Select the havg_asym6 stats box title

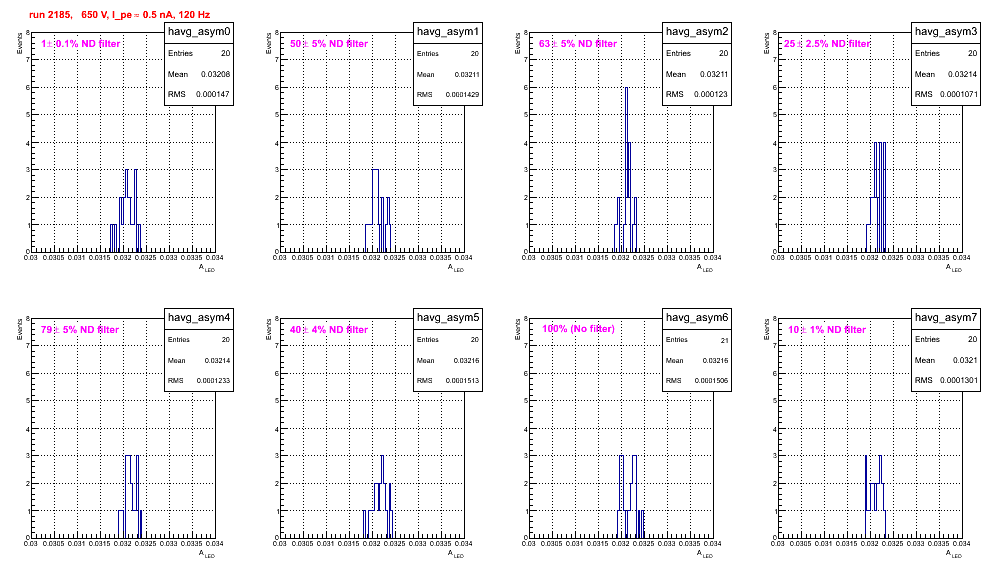tap(697, 318)
